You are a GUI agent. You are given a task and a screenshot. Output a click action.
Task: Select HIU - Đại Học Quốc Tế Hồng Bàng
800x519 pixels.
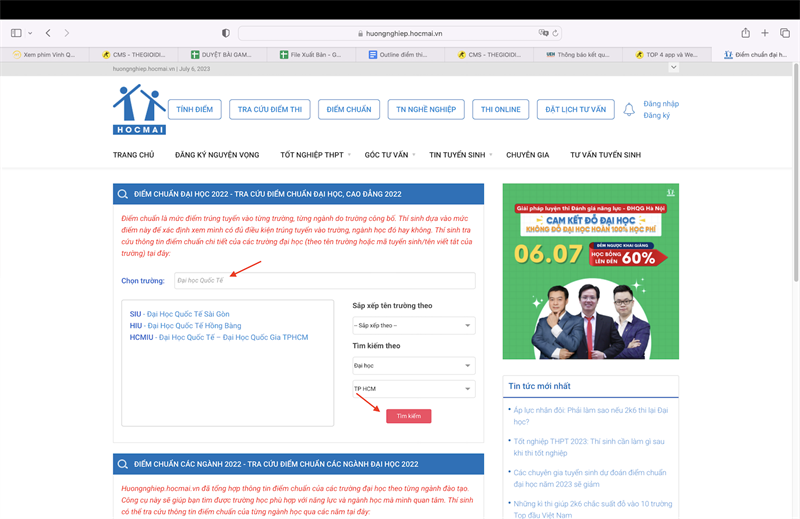point(185,326)
